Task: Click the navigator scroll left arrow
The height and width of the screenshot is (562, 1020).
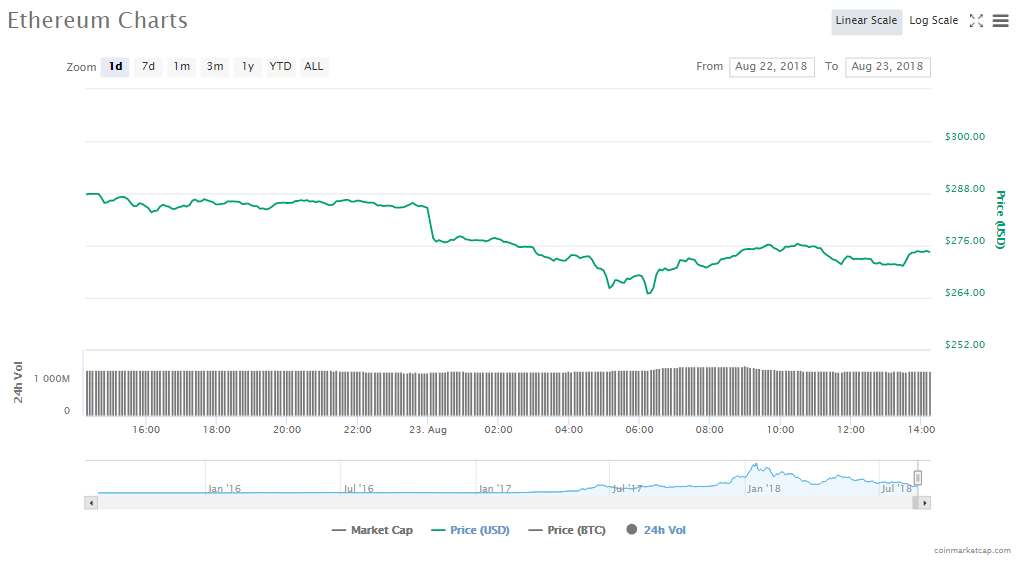Action: (92, 502)
